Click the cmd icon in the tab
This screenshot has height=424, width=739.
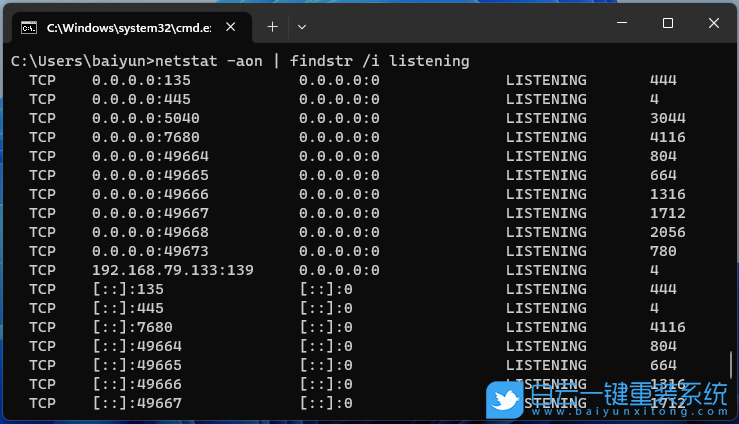click(30, 26)
